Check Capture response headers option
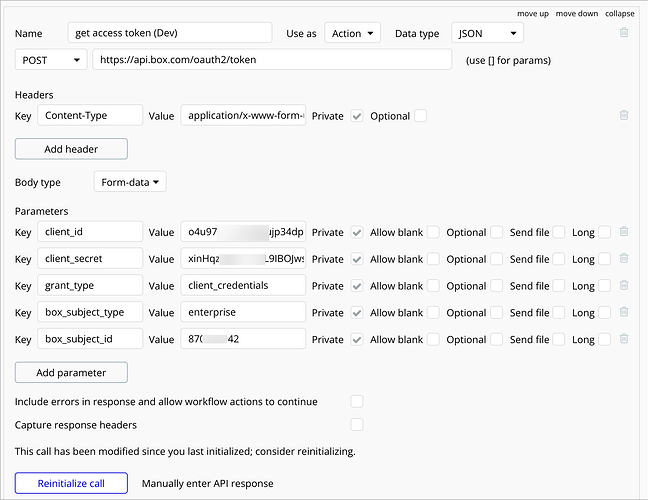Screen dimensions: 648x500 pos(357,424)
